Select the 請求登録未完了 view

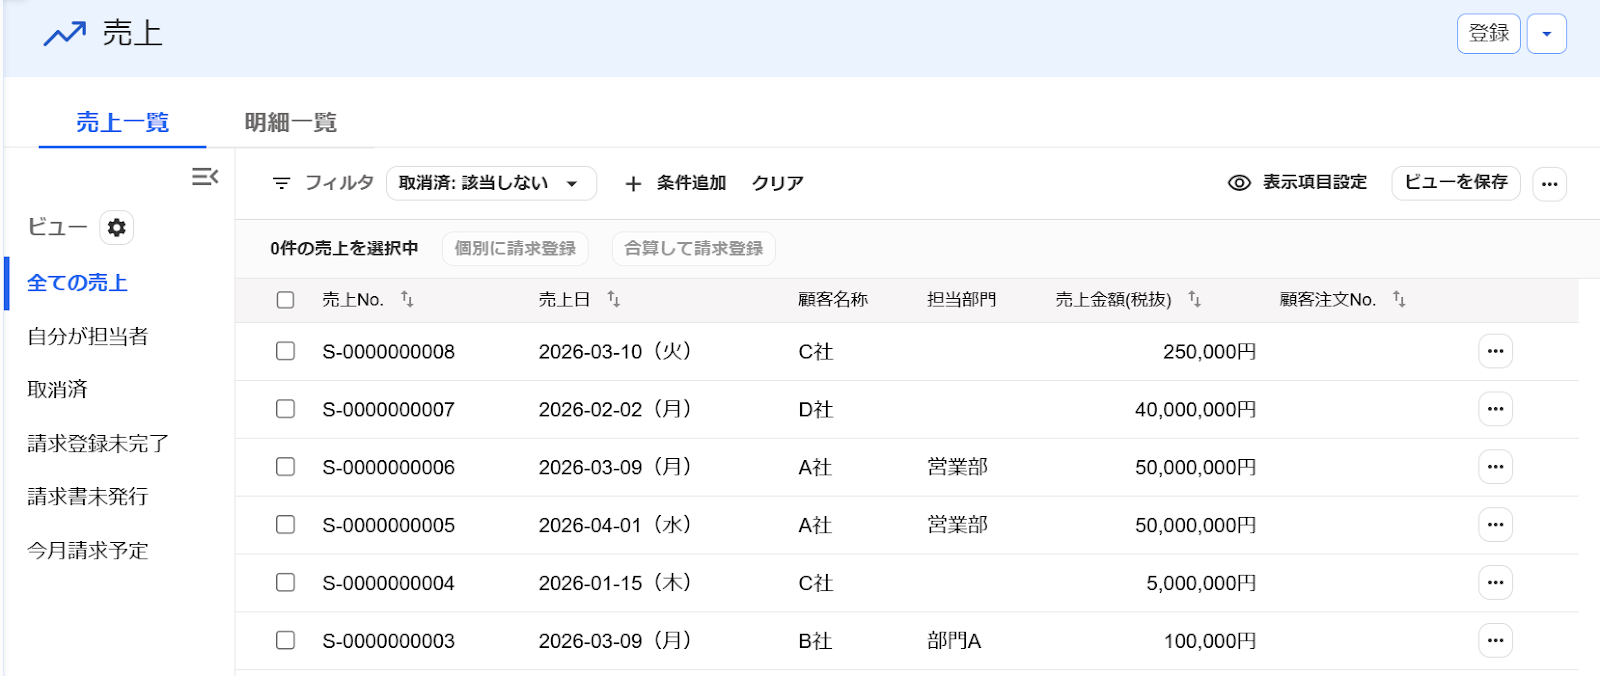98,444
